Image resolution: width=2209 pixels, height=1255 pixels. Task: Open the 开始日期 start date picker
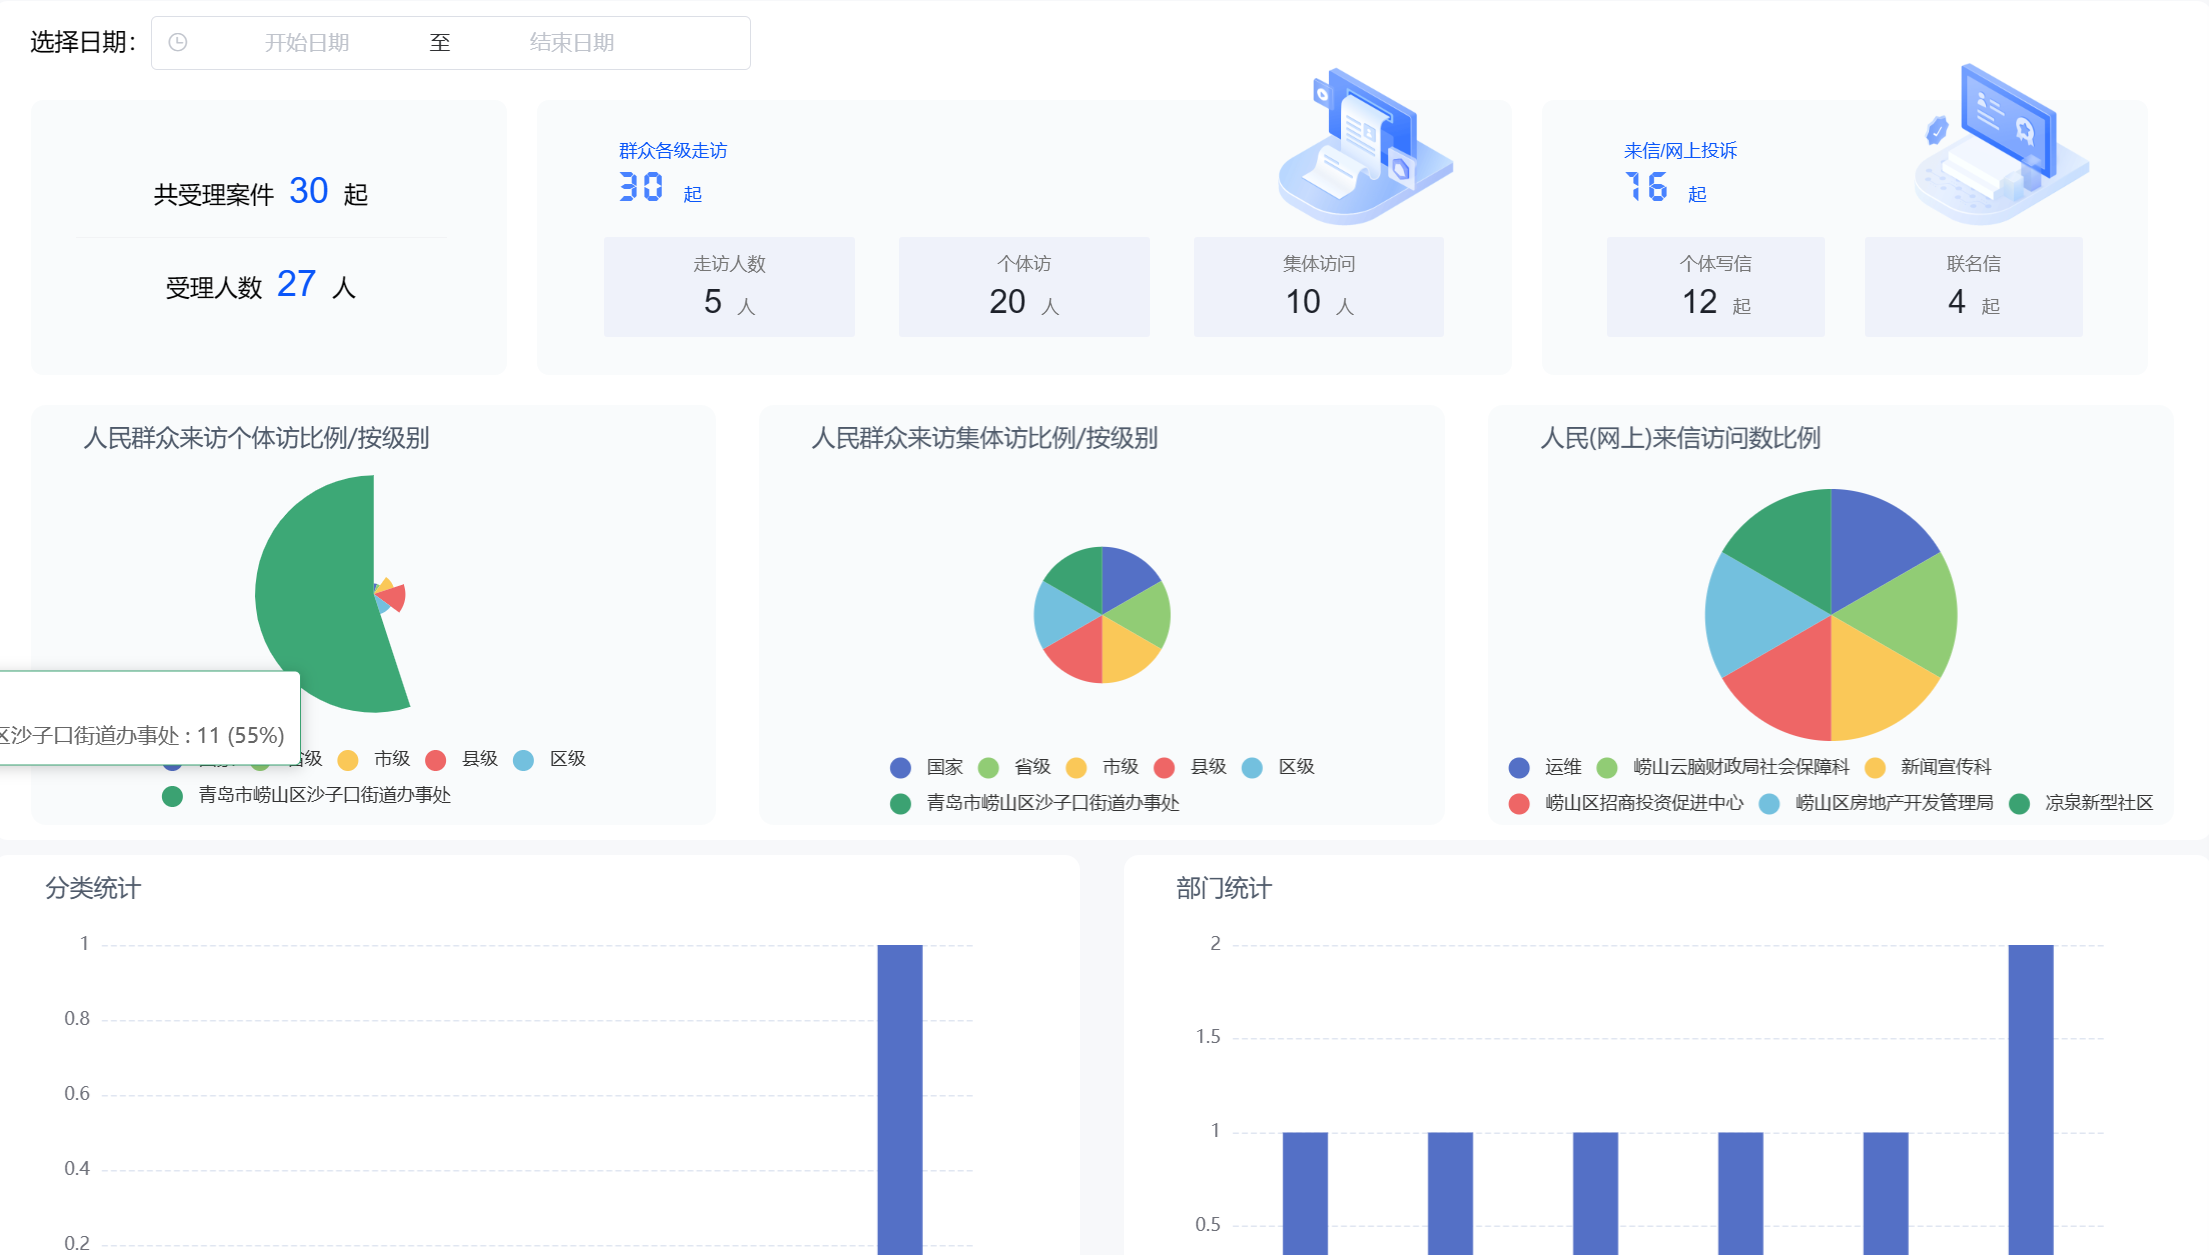(x=307, y=43)
